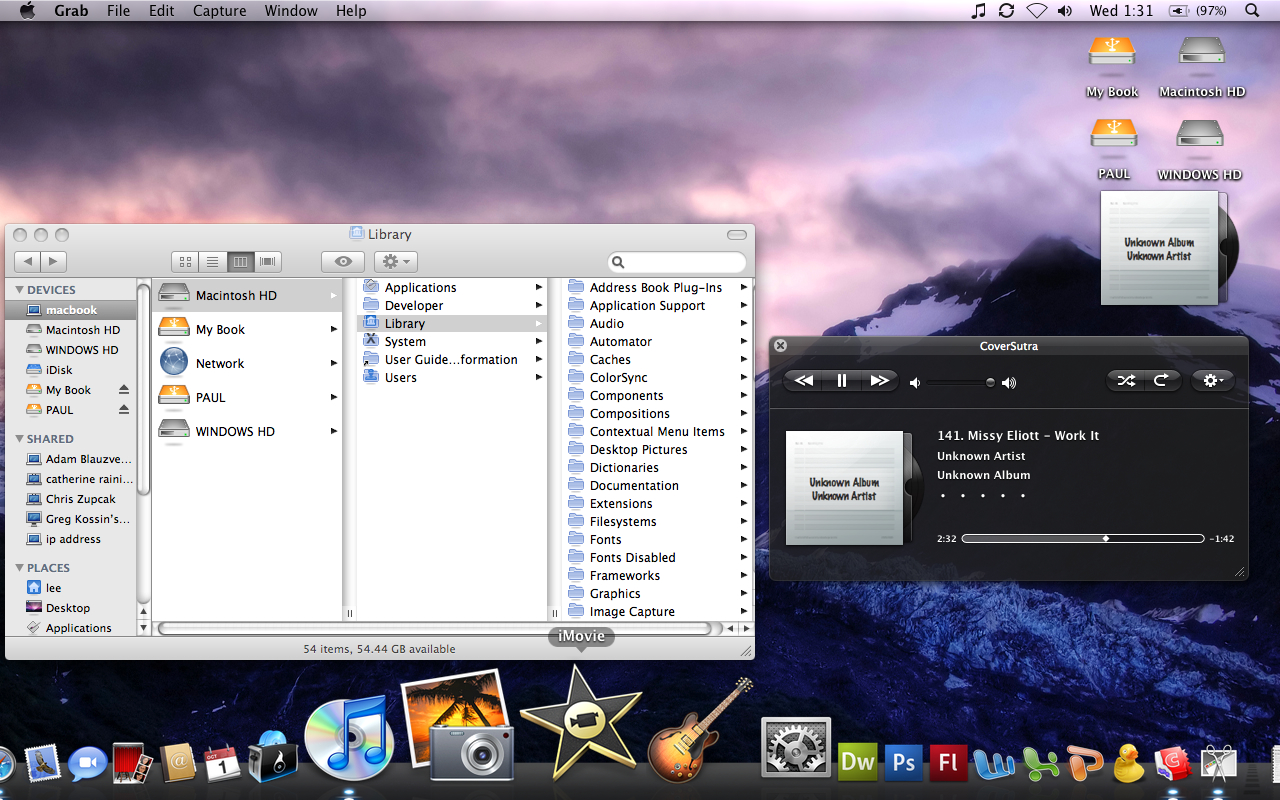Open Mail stamp icon in Dock
Viewport: 1280px width, 800px height.
point(43,764)
